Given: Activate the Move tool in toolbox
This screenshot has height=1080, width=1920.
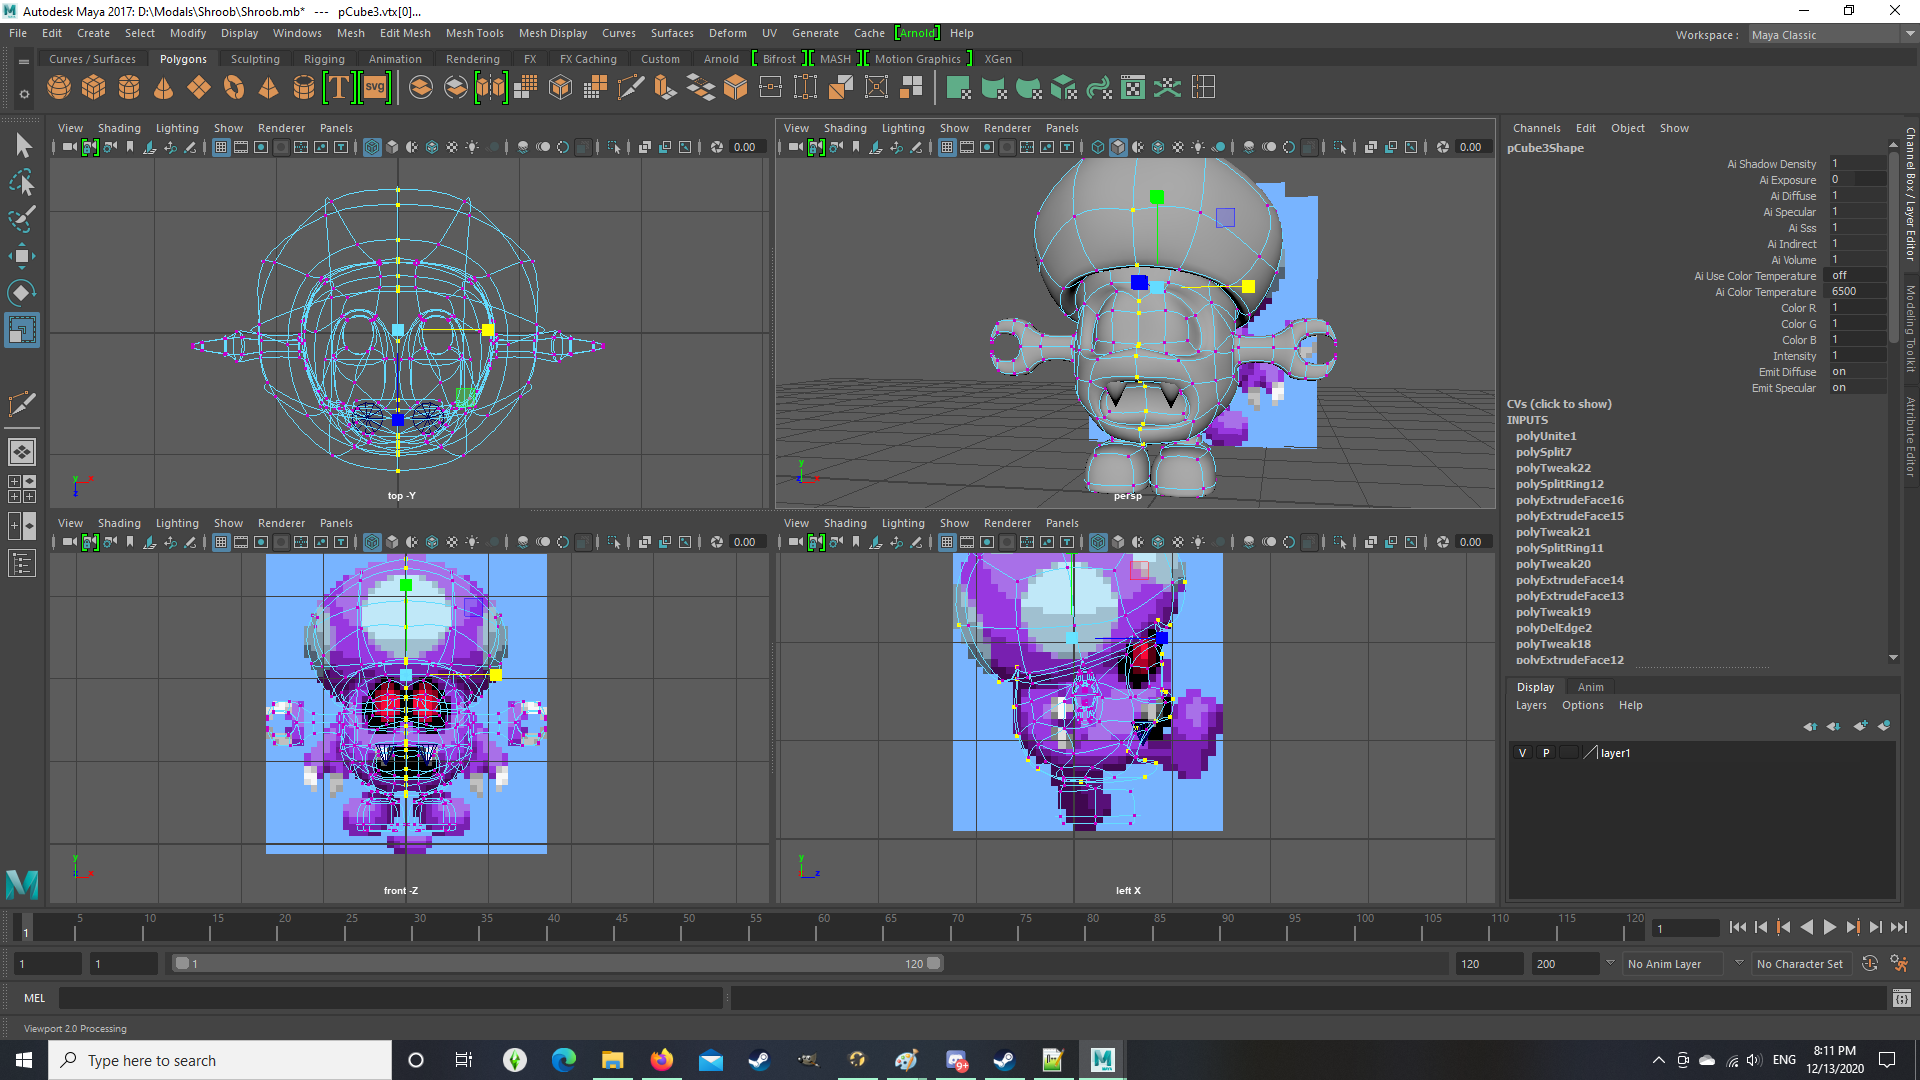Looking at the screenshot, I should (x=22, y=256).
